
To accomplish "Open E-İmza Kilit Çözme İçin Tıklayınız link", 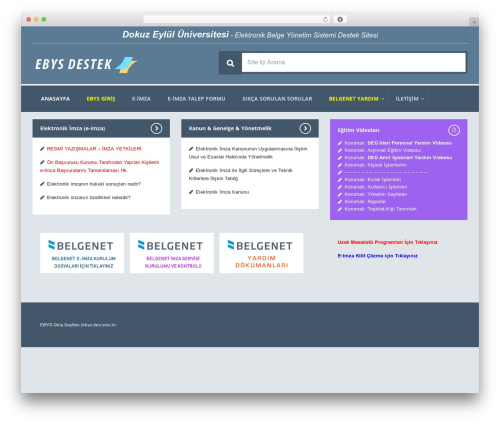I will coord(378,256).
